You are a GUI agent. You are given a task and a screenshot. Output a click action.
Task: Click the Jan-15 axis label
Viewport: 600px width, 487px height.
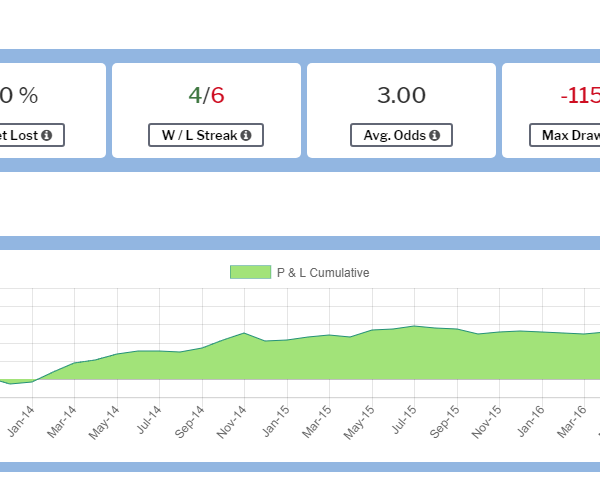pos(276,421)
